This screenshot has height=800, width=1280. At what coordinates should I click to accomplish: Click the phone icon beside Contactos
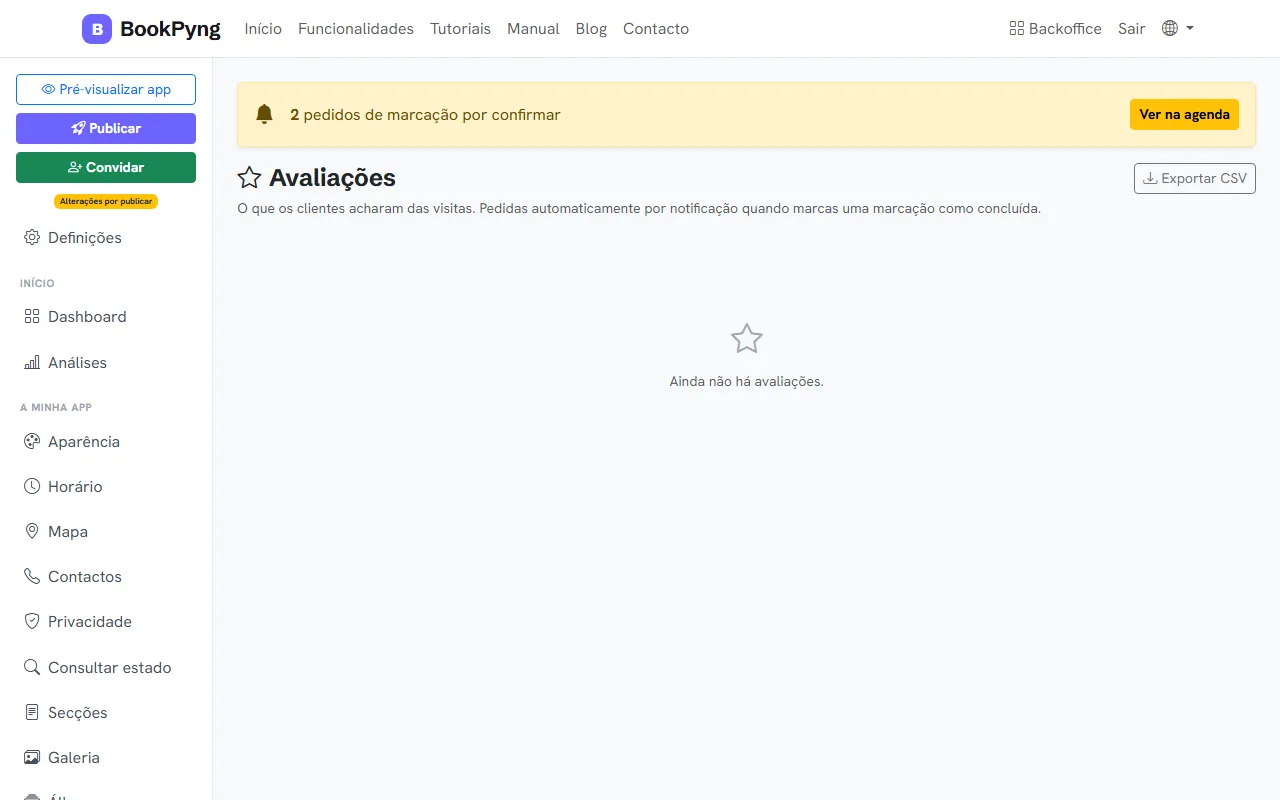32,577
